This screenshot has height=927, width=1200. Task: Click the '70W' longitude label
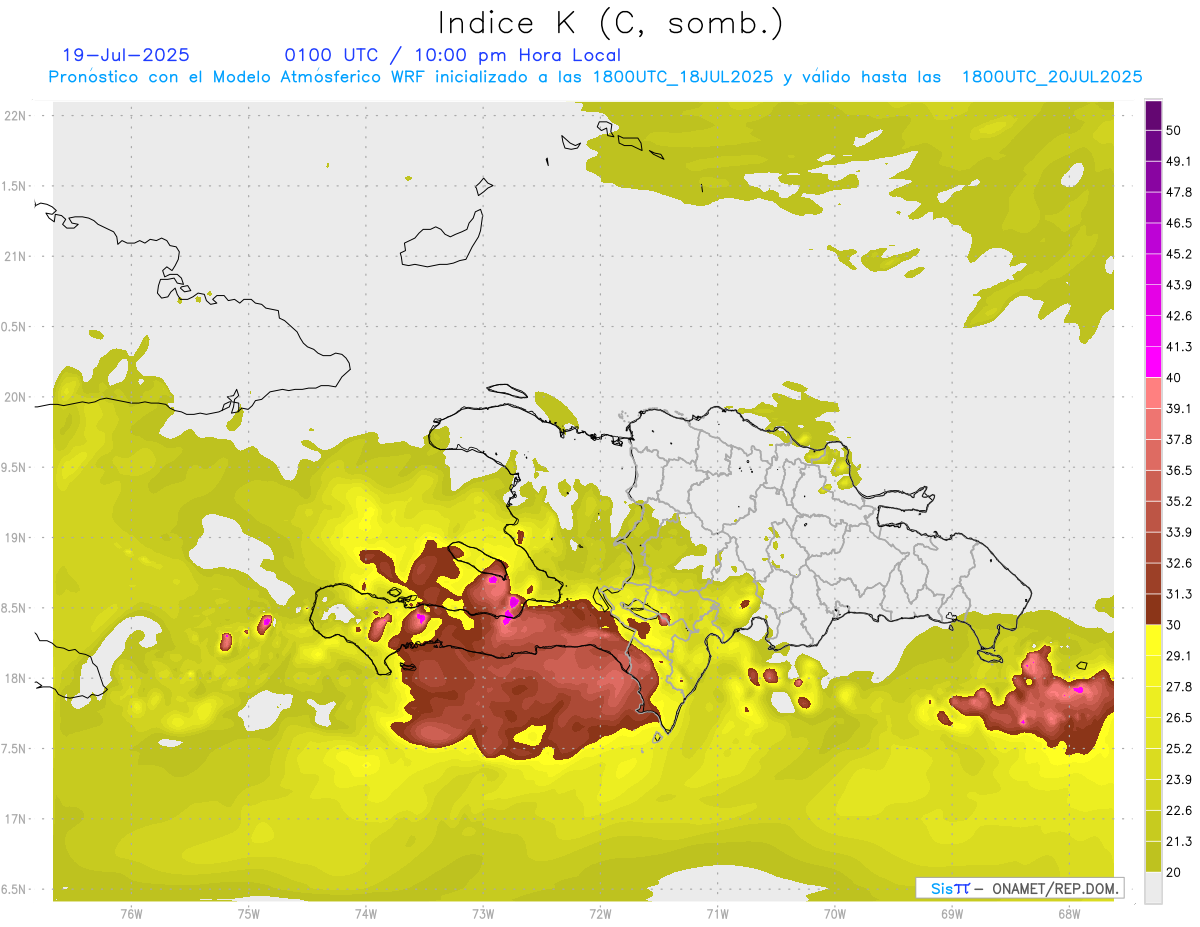tap(835, 913)
